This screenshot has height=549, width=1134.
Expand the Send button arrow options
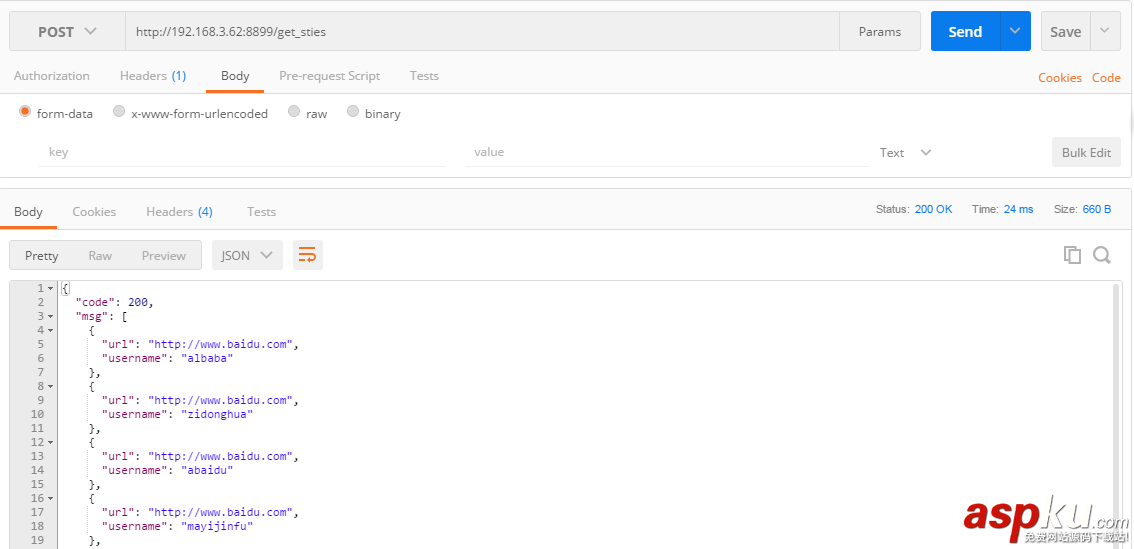click(x=1015, y=32)
